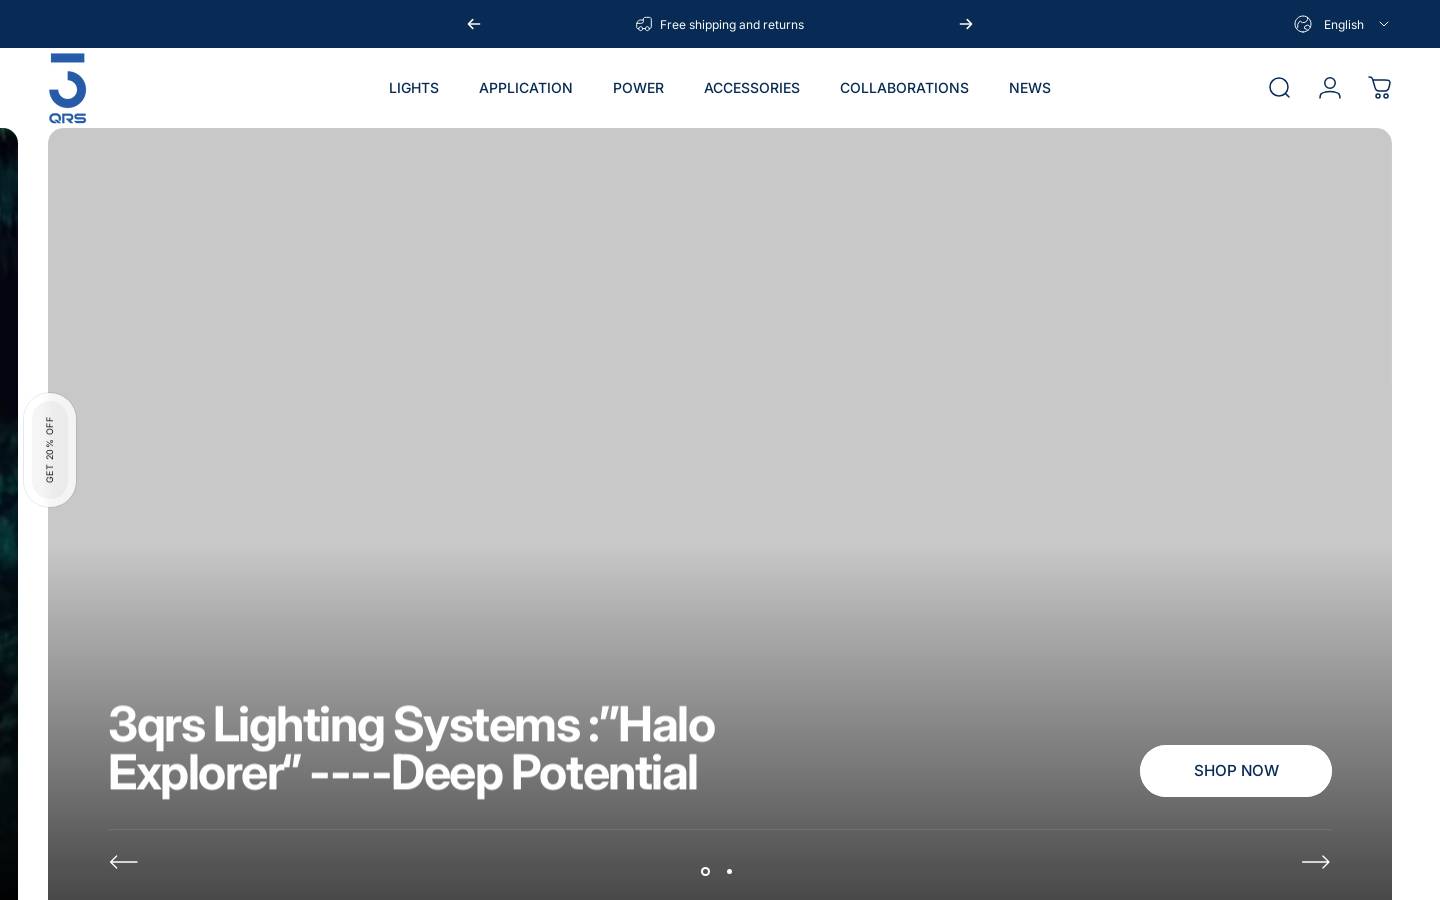Select the second slide indicator dot
Screen dimensions: 1440x900
[x=729, y=871]
